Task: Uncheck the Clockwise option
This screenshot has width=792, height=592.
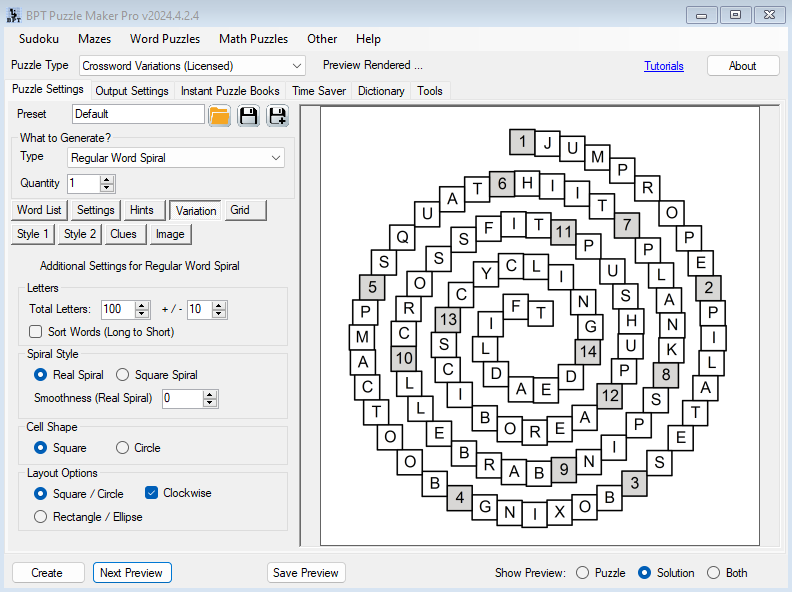Action: click(x=152, y=493)
